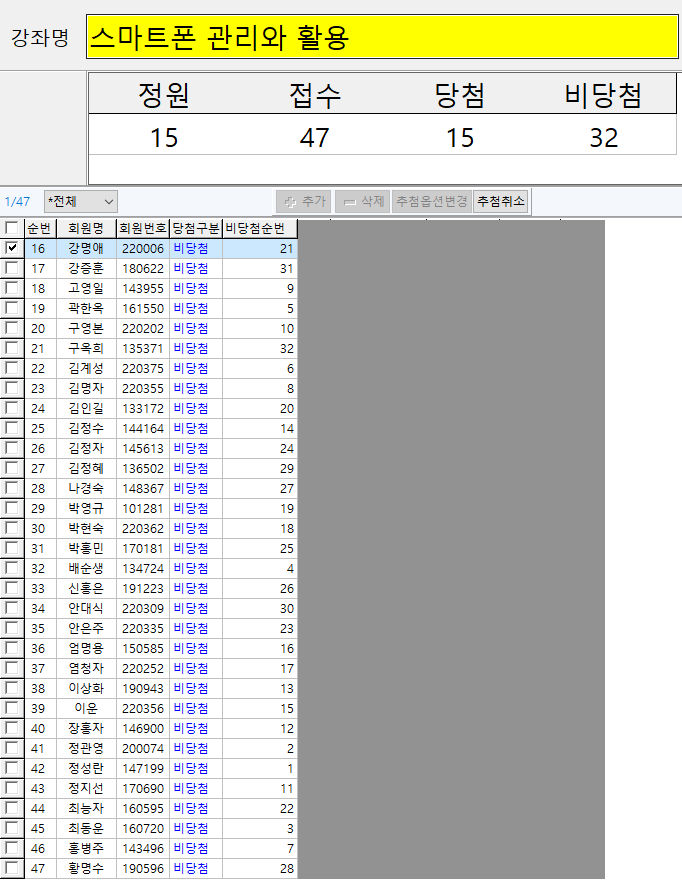Click the 비당첨순번 column header
Screen dimensions: 682x883
260,228
